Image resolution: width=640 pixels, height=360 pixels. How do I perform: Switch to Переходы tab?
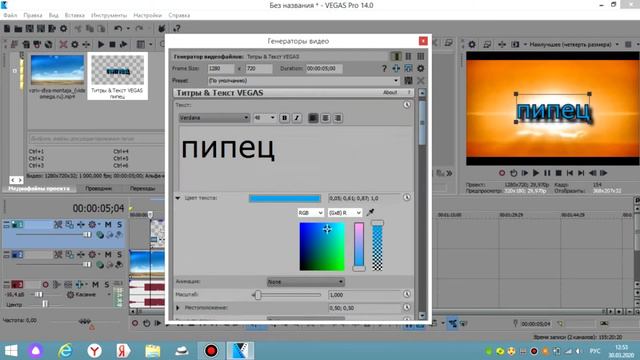[142, 189]
